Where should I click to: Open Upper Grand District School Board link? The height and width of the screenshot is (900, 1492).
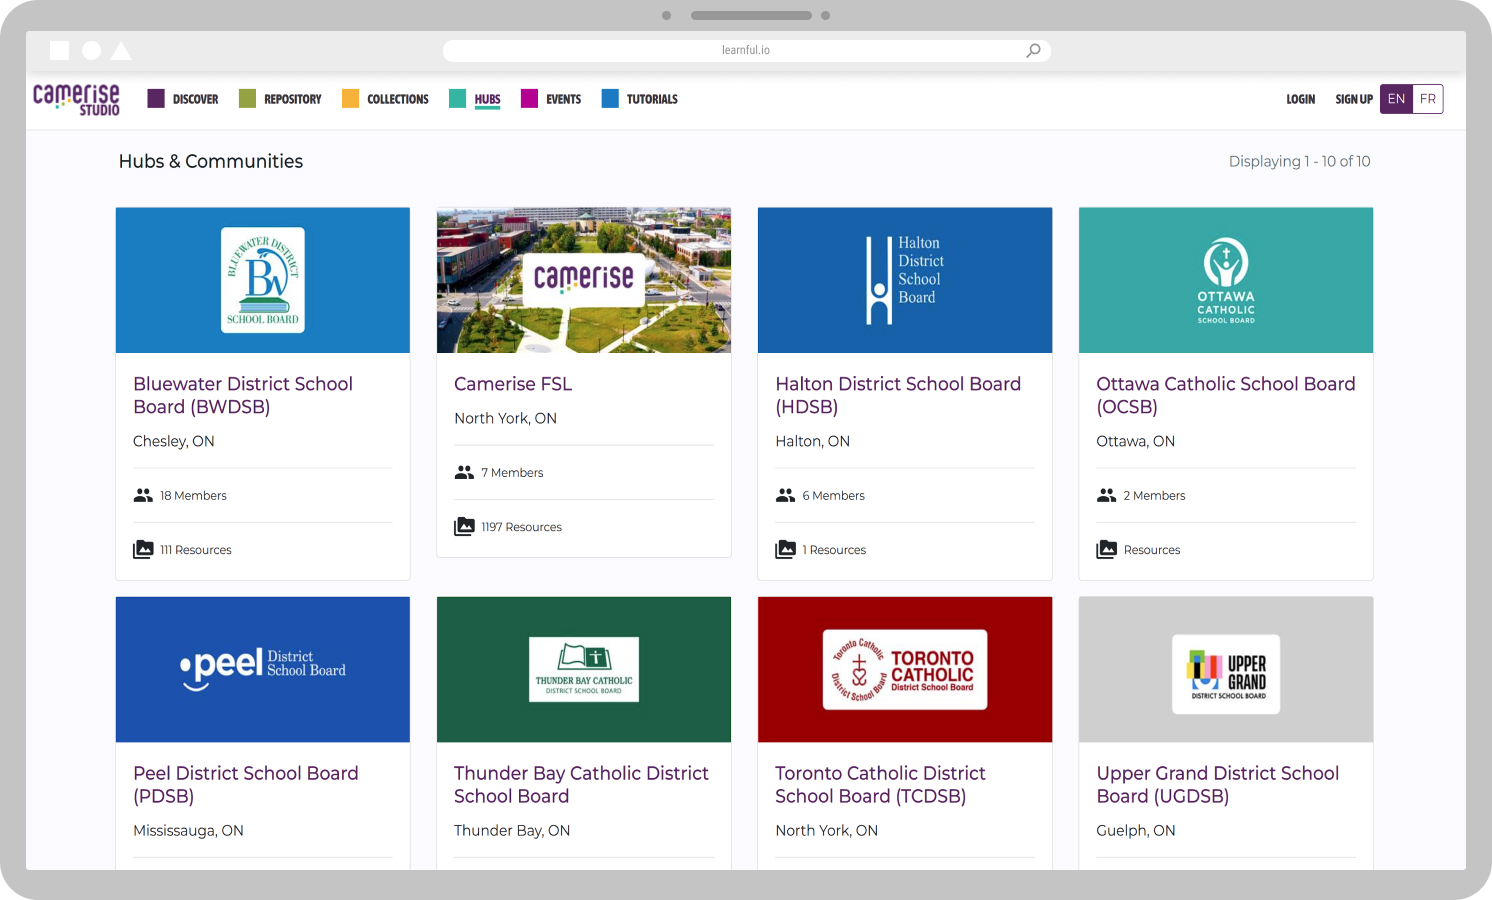point(1218,784)
